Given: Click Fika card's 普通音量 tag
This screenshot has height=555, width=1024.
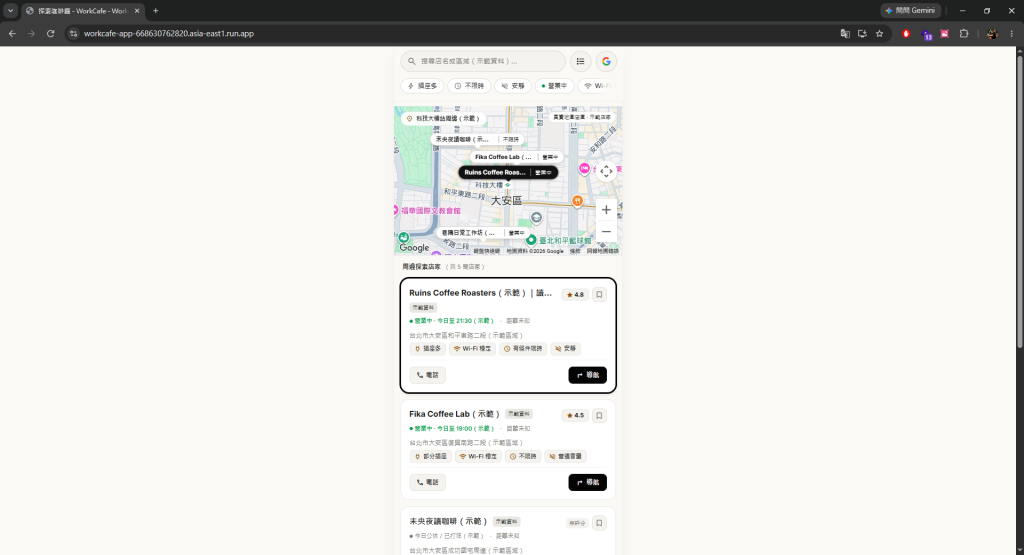Looking at the screenshot, I should [x=566, y=456].
